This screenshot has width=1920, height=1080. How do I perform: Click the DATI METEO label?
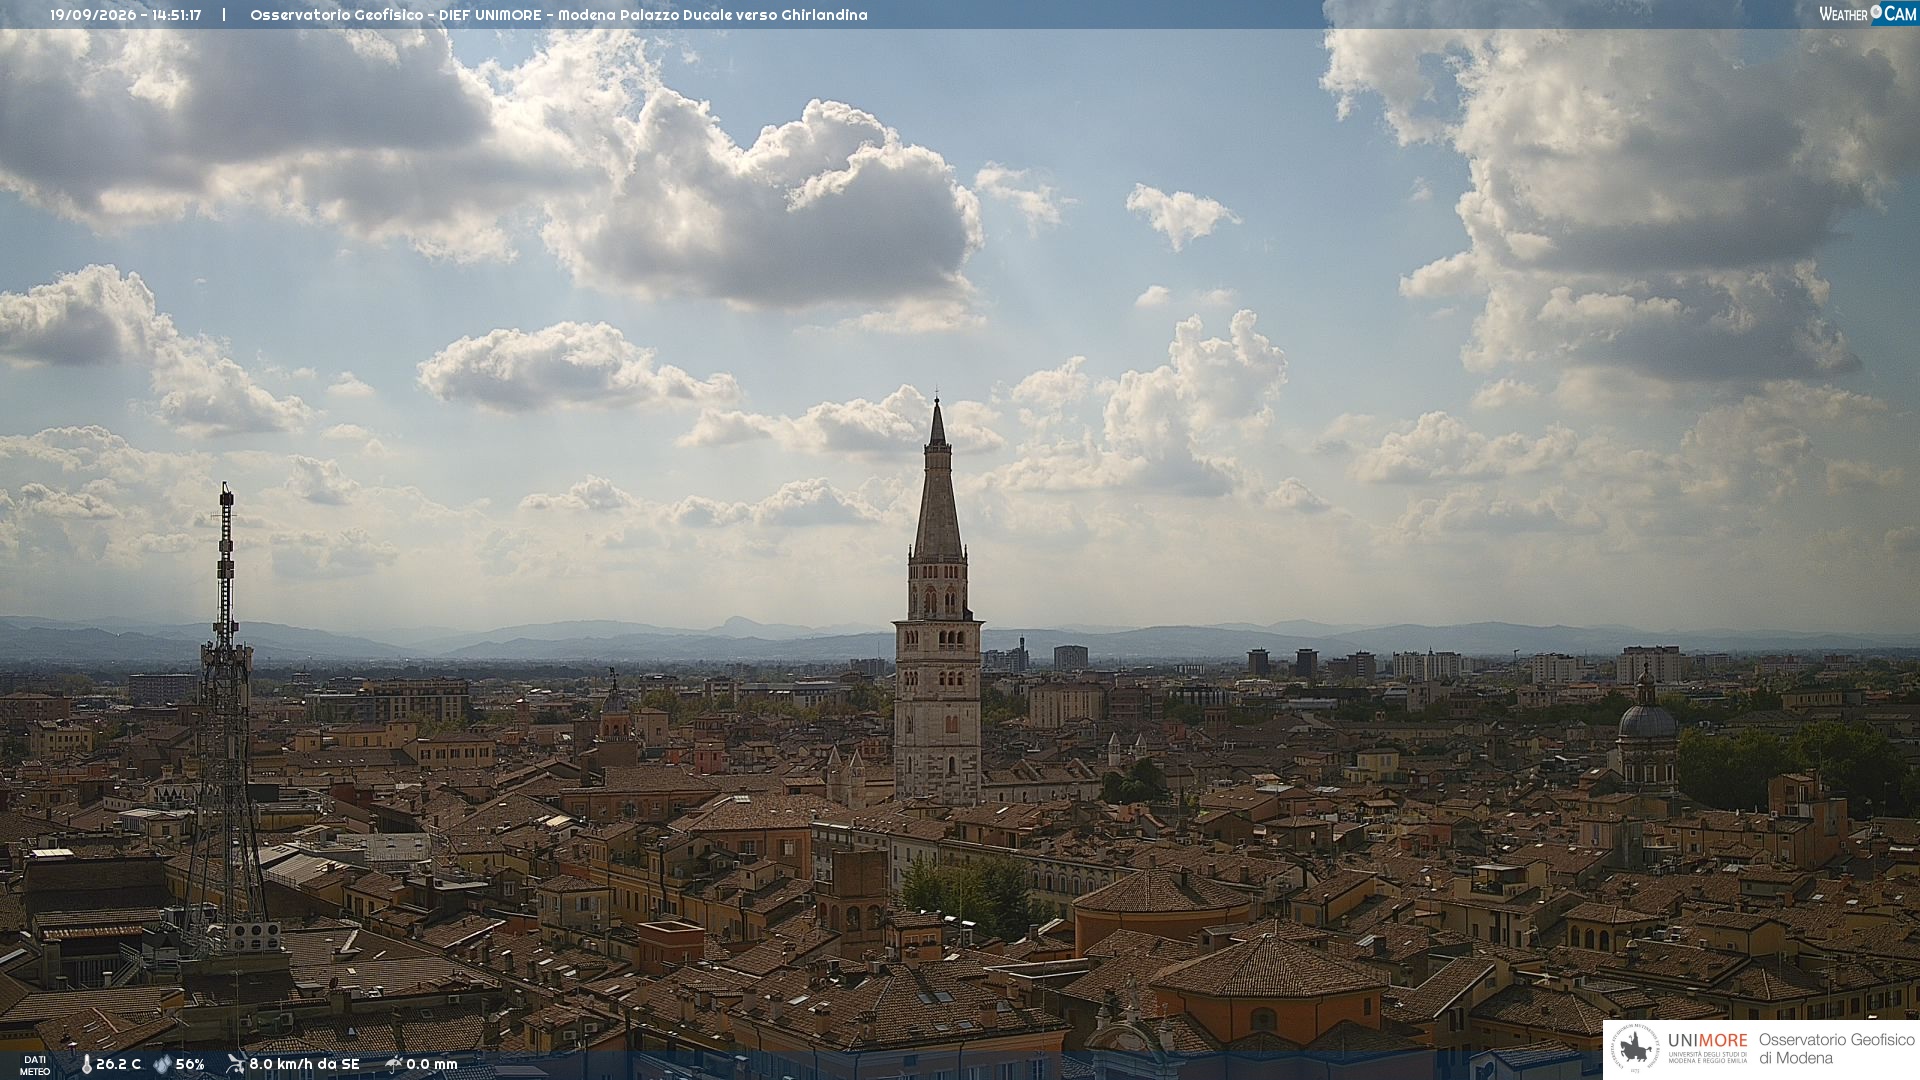35,1065
